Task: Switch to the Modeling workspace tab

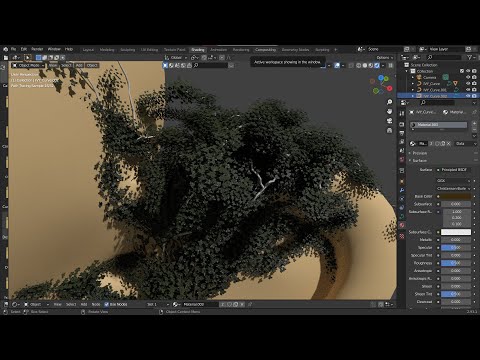Action: coord(107,50)
